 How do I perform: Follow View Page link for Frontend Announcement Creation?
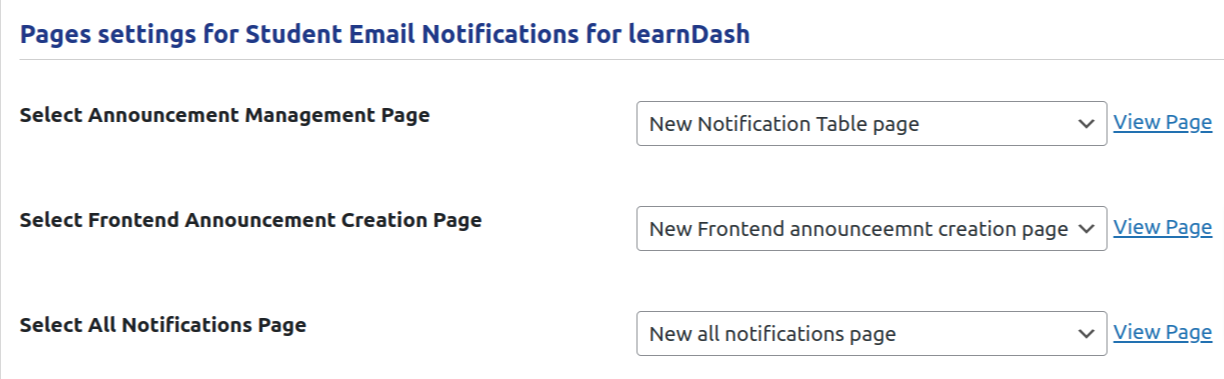coord(1162,227)
